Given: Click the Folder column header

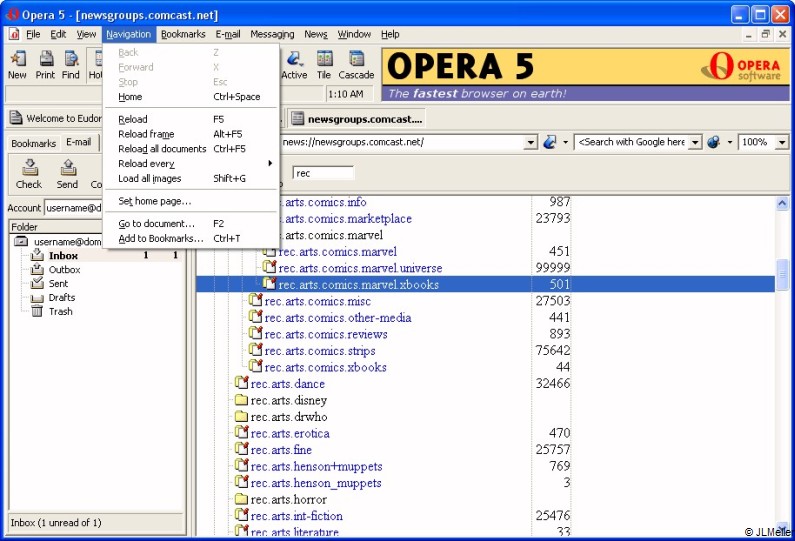Looking at the screenshot, I should 56,227.
